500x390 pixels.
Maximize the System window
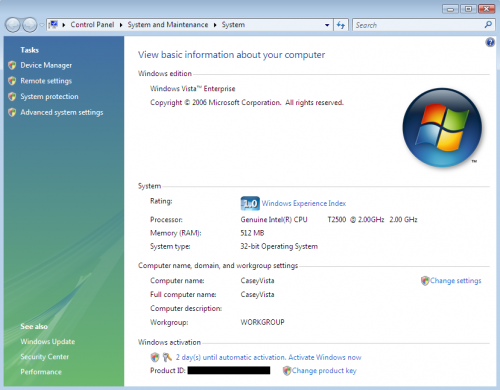[468, 9]
